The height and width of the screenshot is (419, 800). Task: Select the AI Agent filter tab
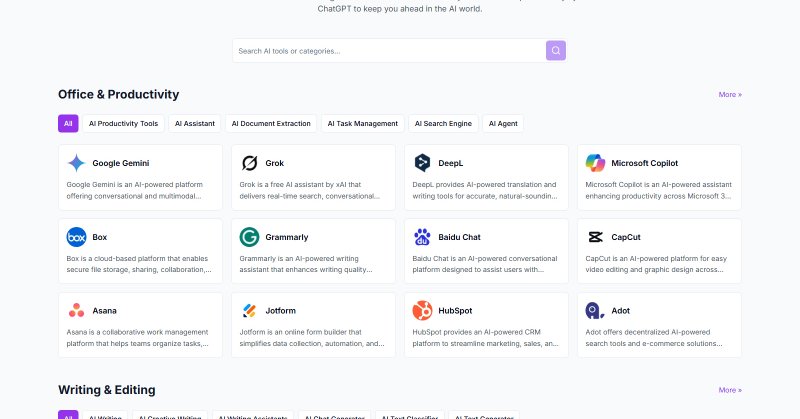click(x=503, y=124)
